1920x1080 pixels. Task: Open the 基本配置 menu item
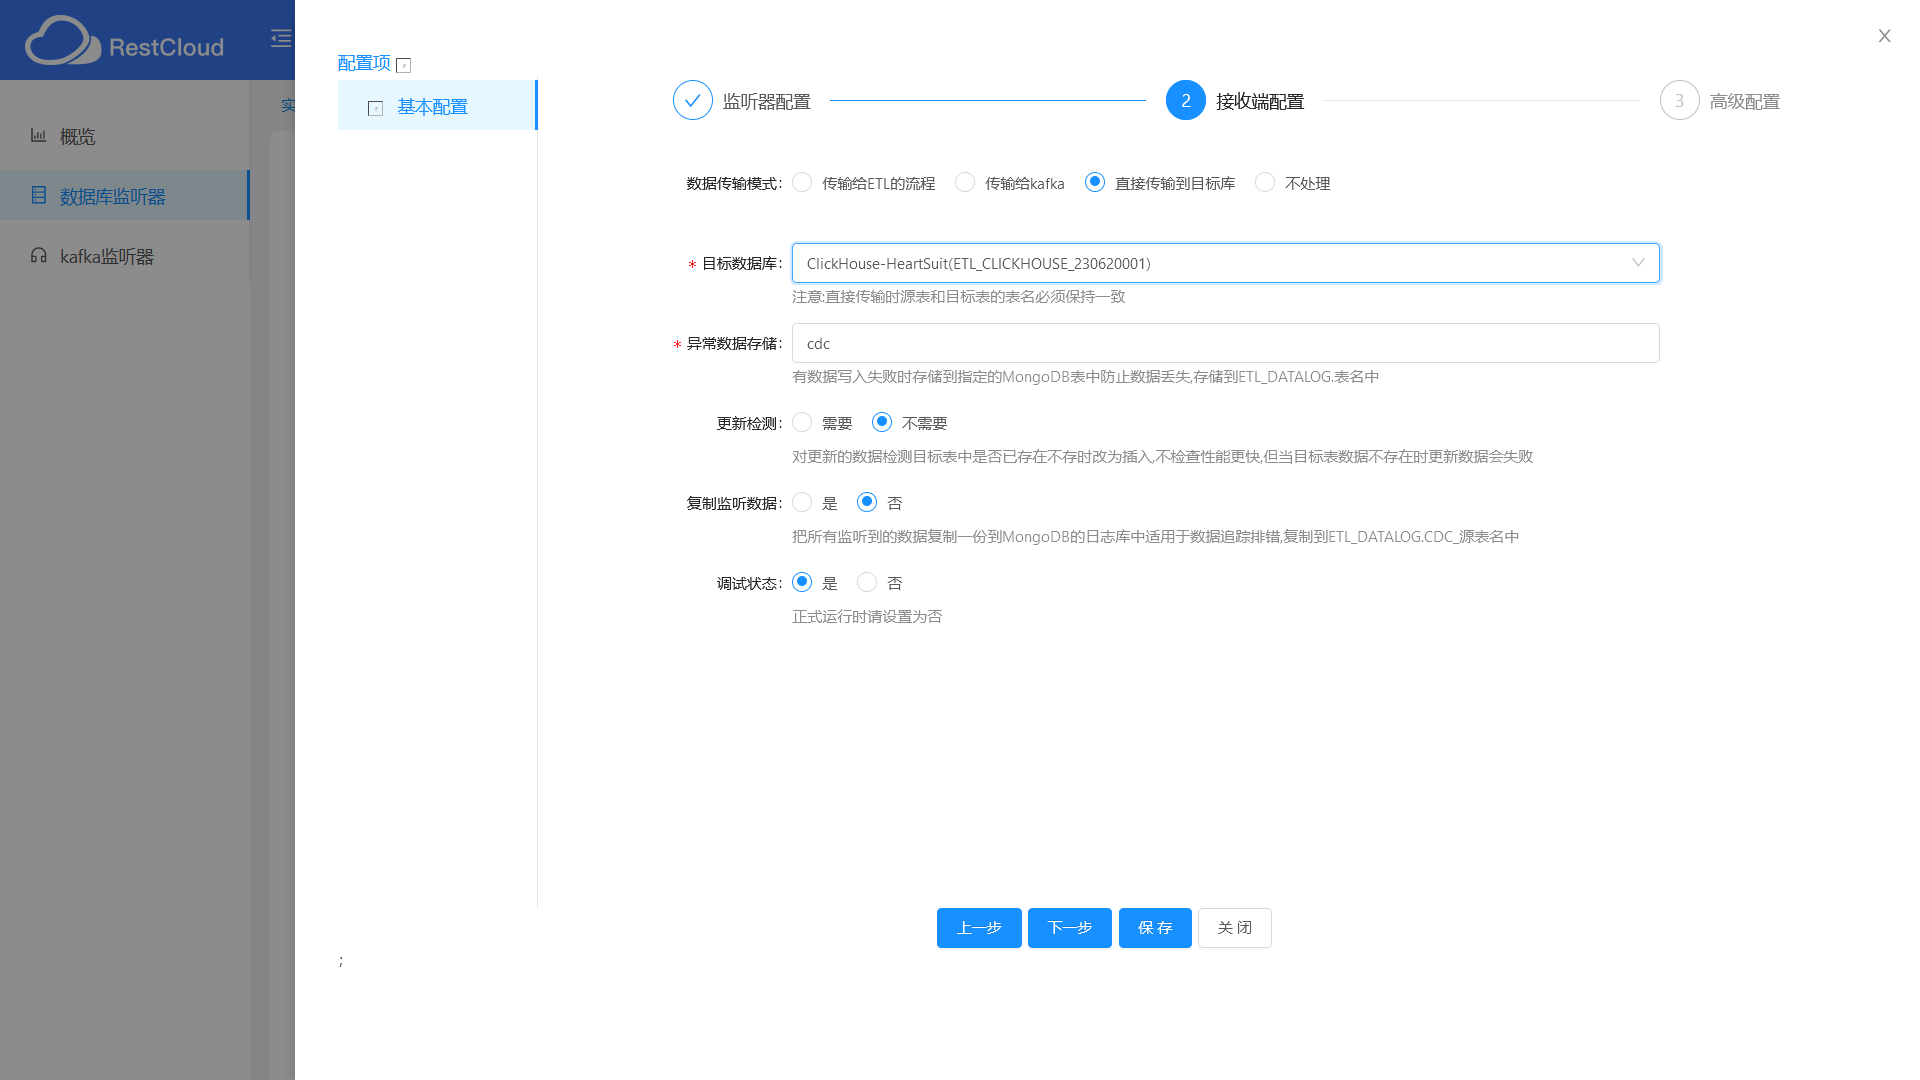[x=432, y=106]
